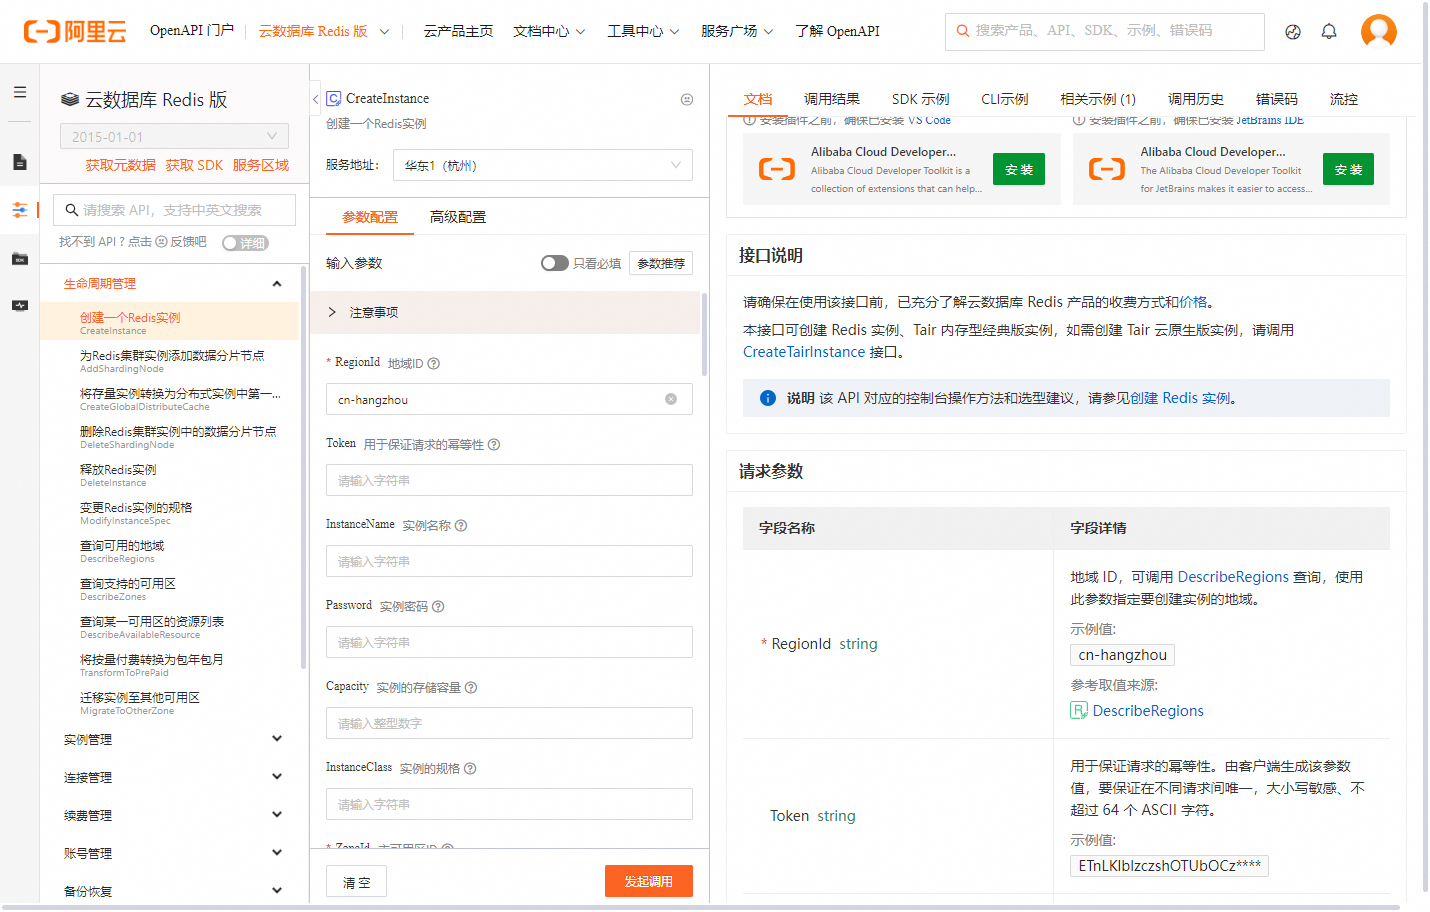Screen dimensions: 1430x912
Task: Toggle the 详细 switch in API list
Action: (x=246, y=243)
